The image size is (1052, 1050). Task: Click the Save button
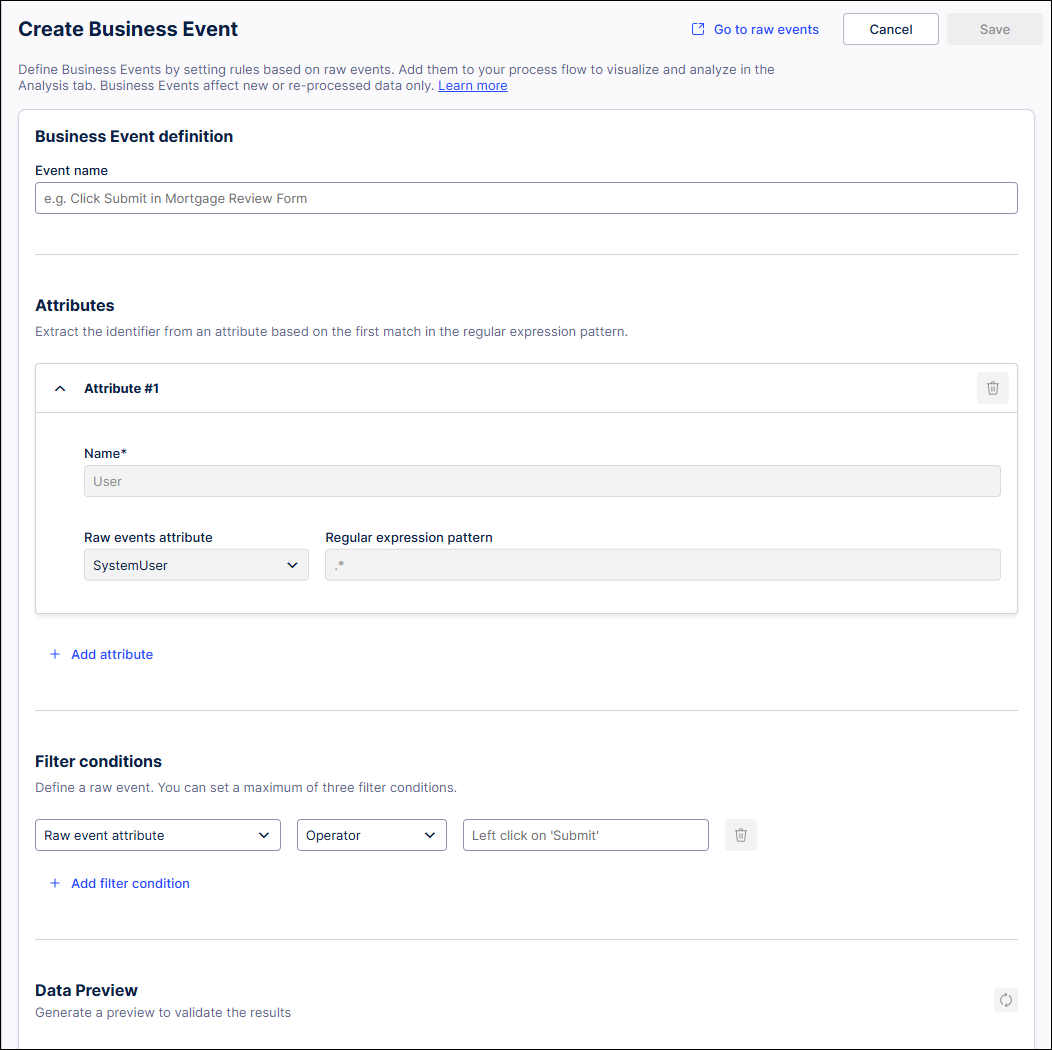pos(994,30)
